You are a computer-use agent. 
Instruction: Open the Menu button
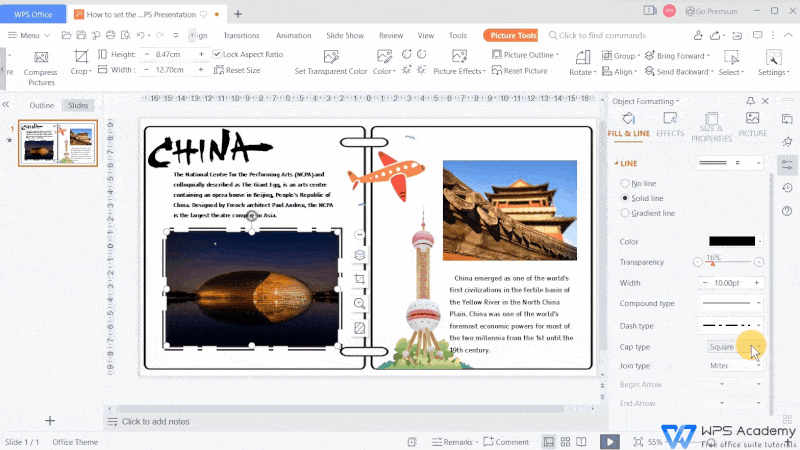(x=29, y=35)
